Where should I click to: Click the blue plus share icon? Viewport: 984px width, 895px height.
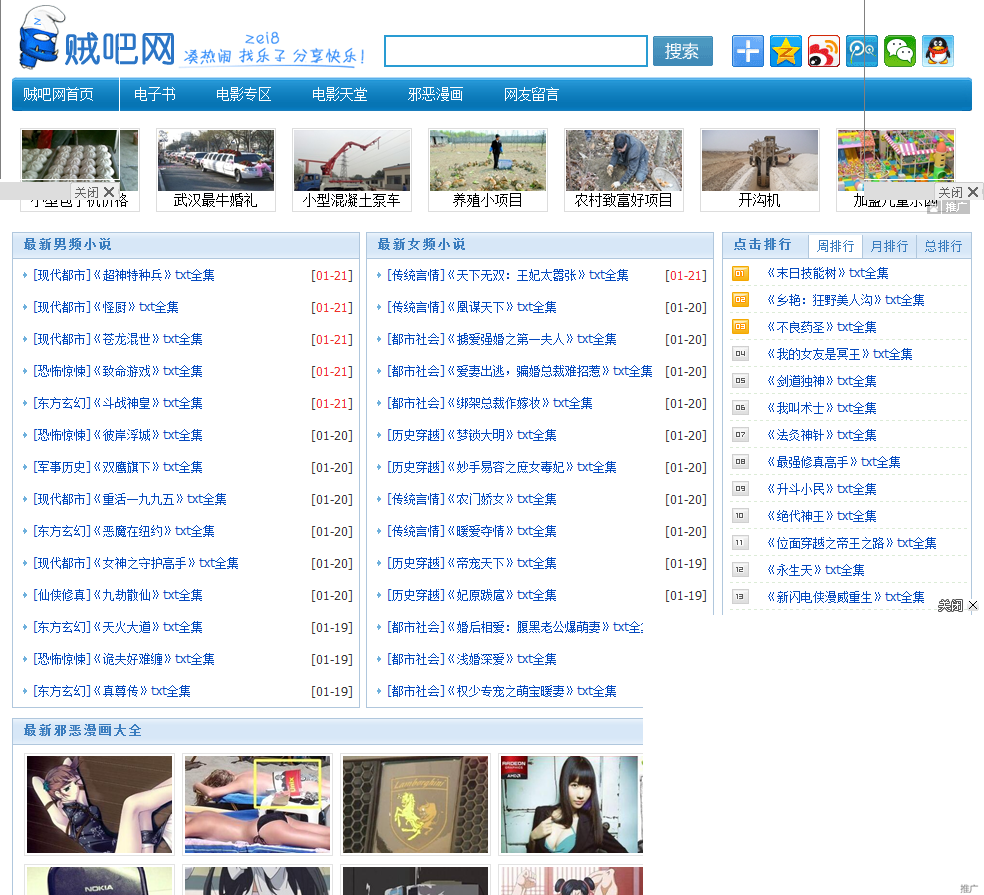pos(747,51)
